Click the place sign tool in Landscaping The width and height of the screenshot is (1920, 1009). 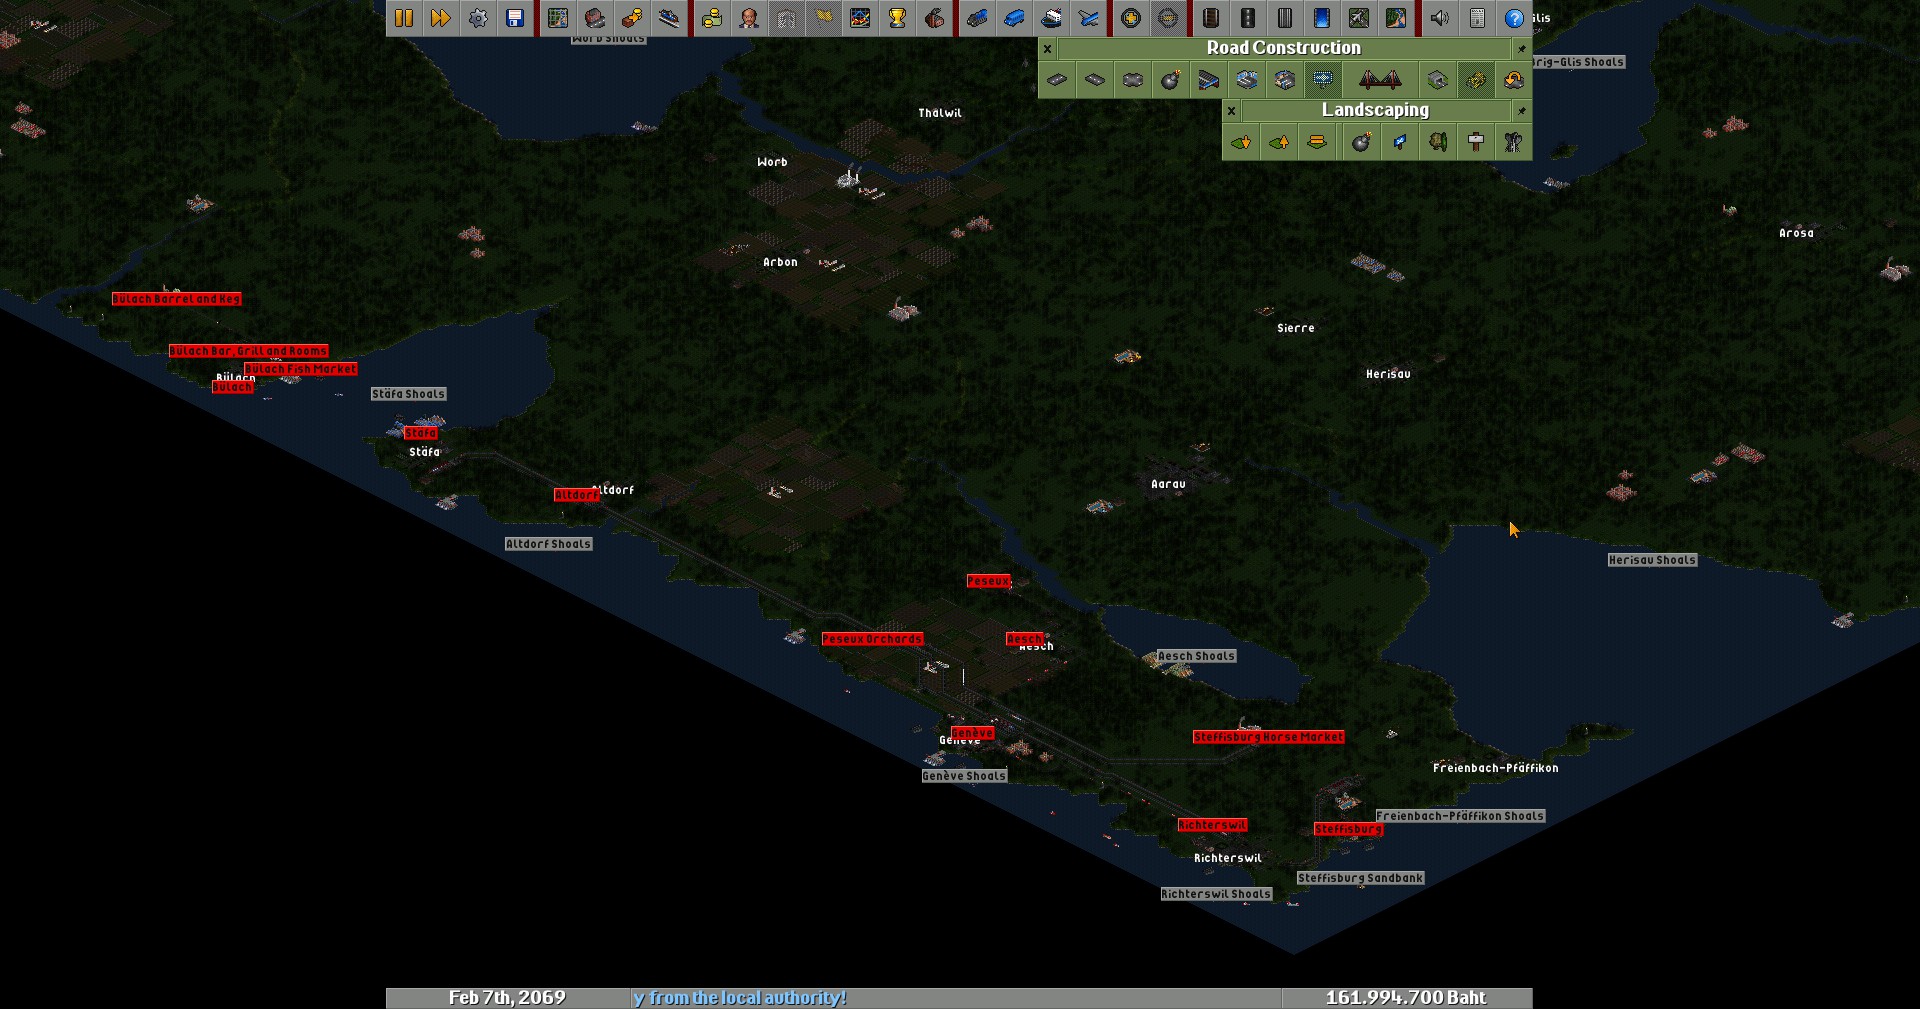(1475, 142)
